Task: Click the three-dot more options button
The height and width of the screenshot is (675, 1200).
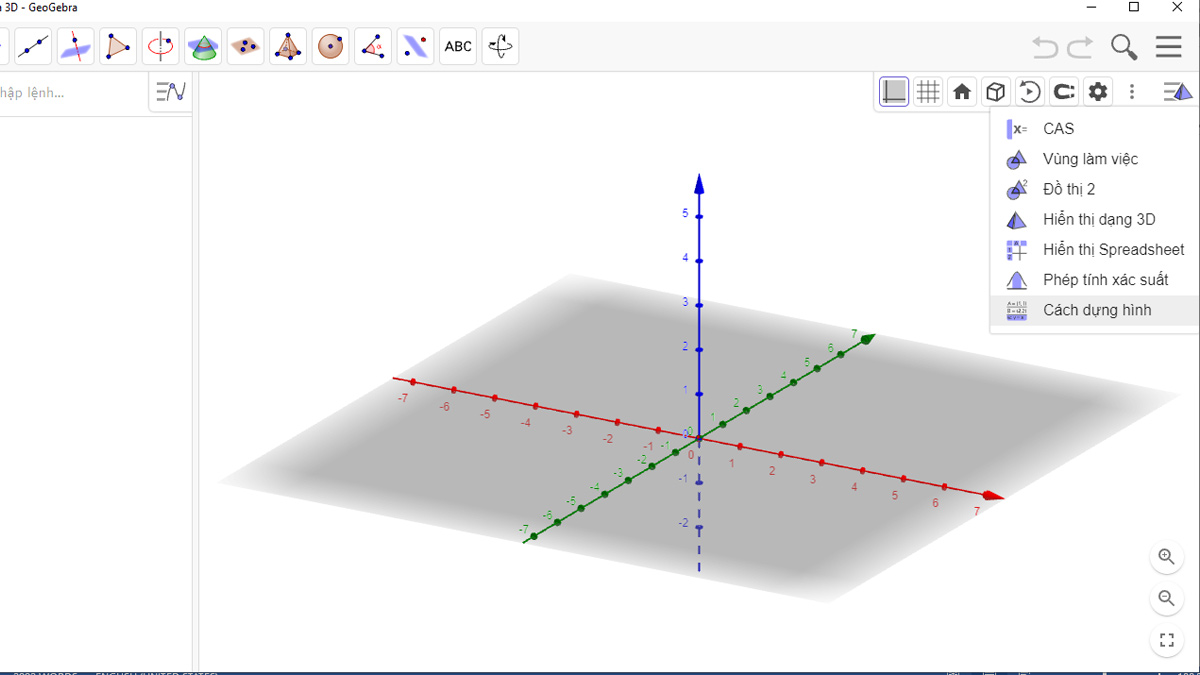Action: [1132, 92]
